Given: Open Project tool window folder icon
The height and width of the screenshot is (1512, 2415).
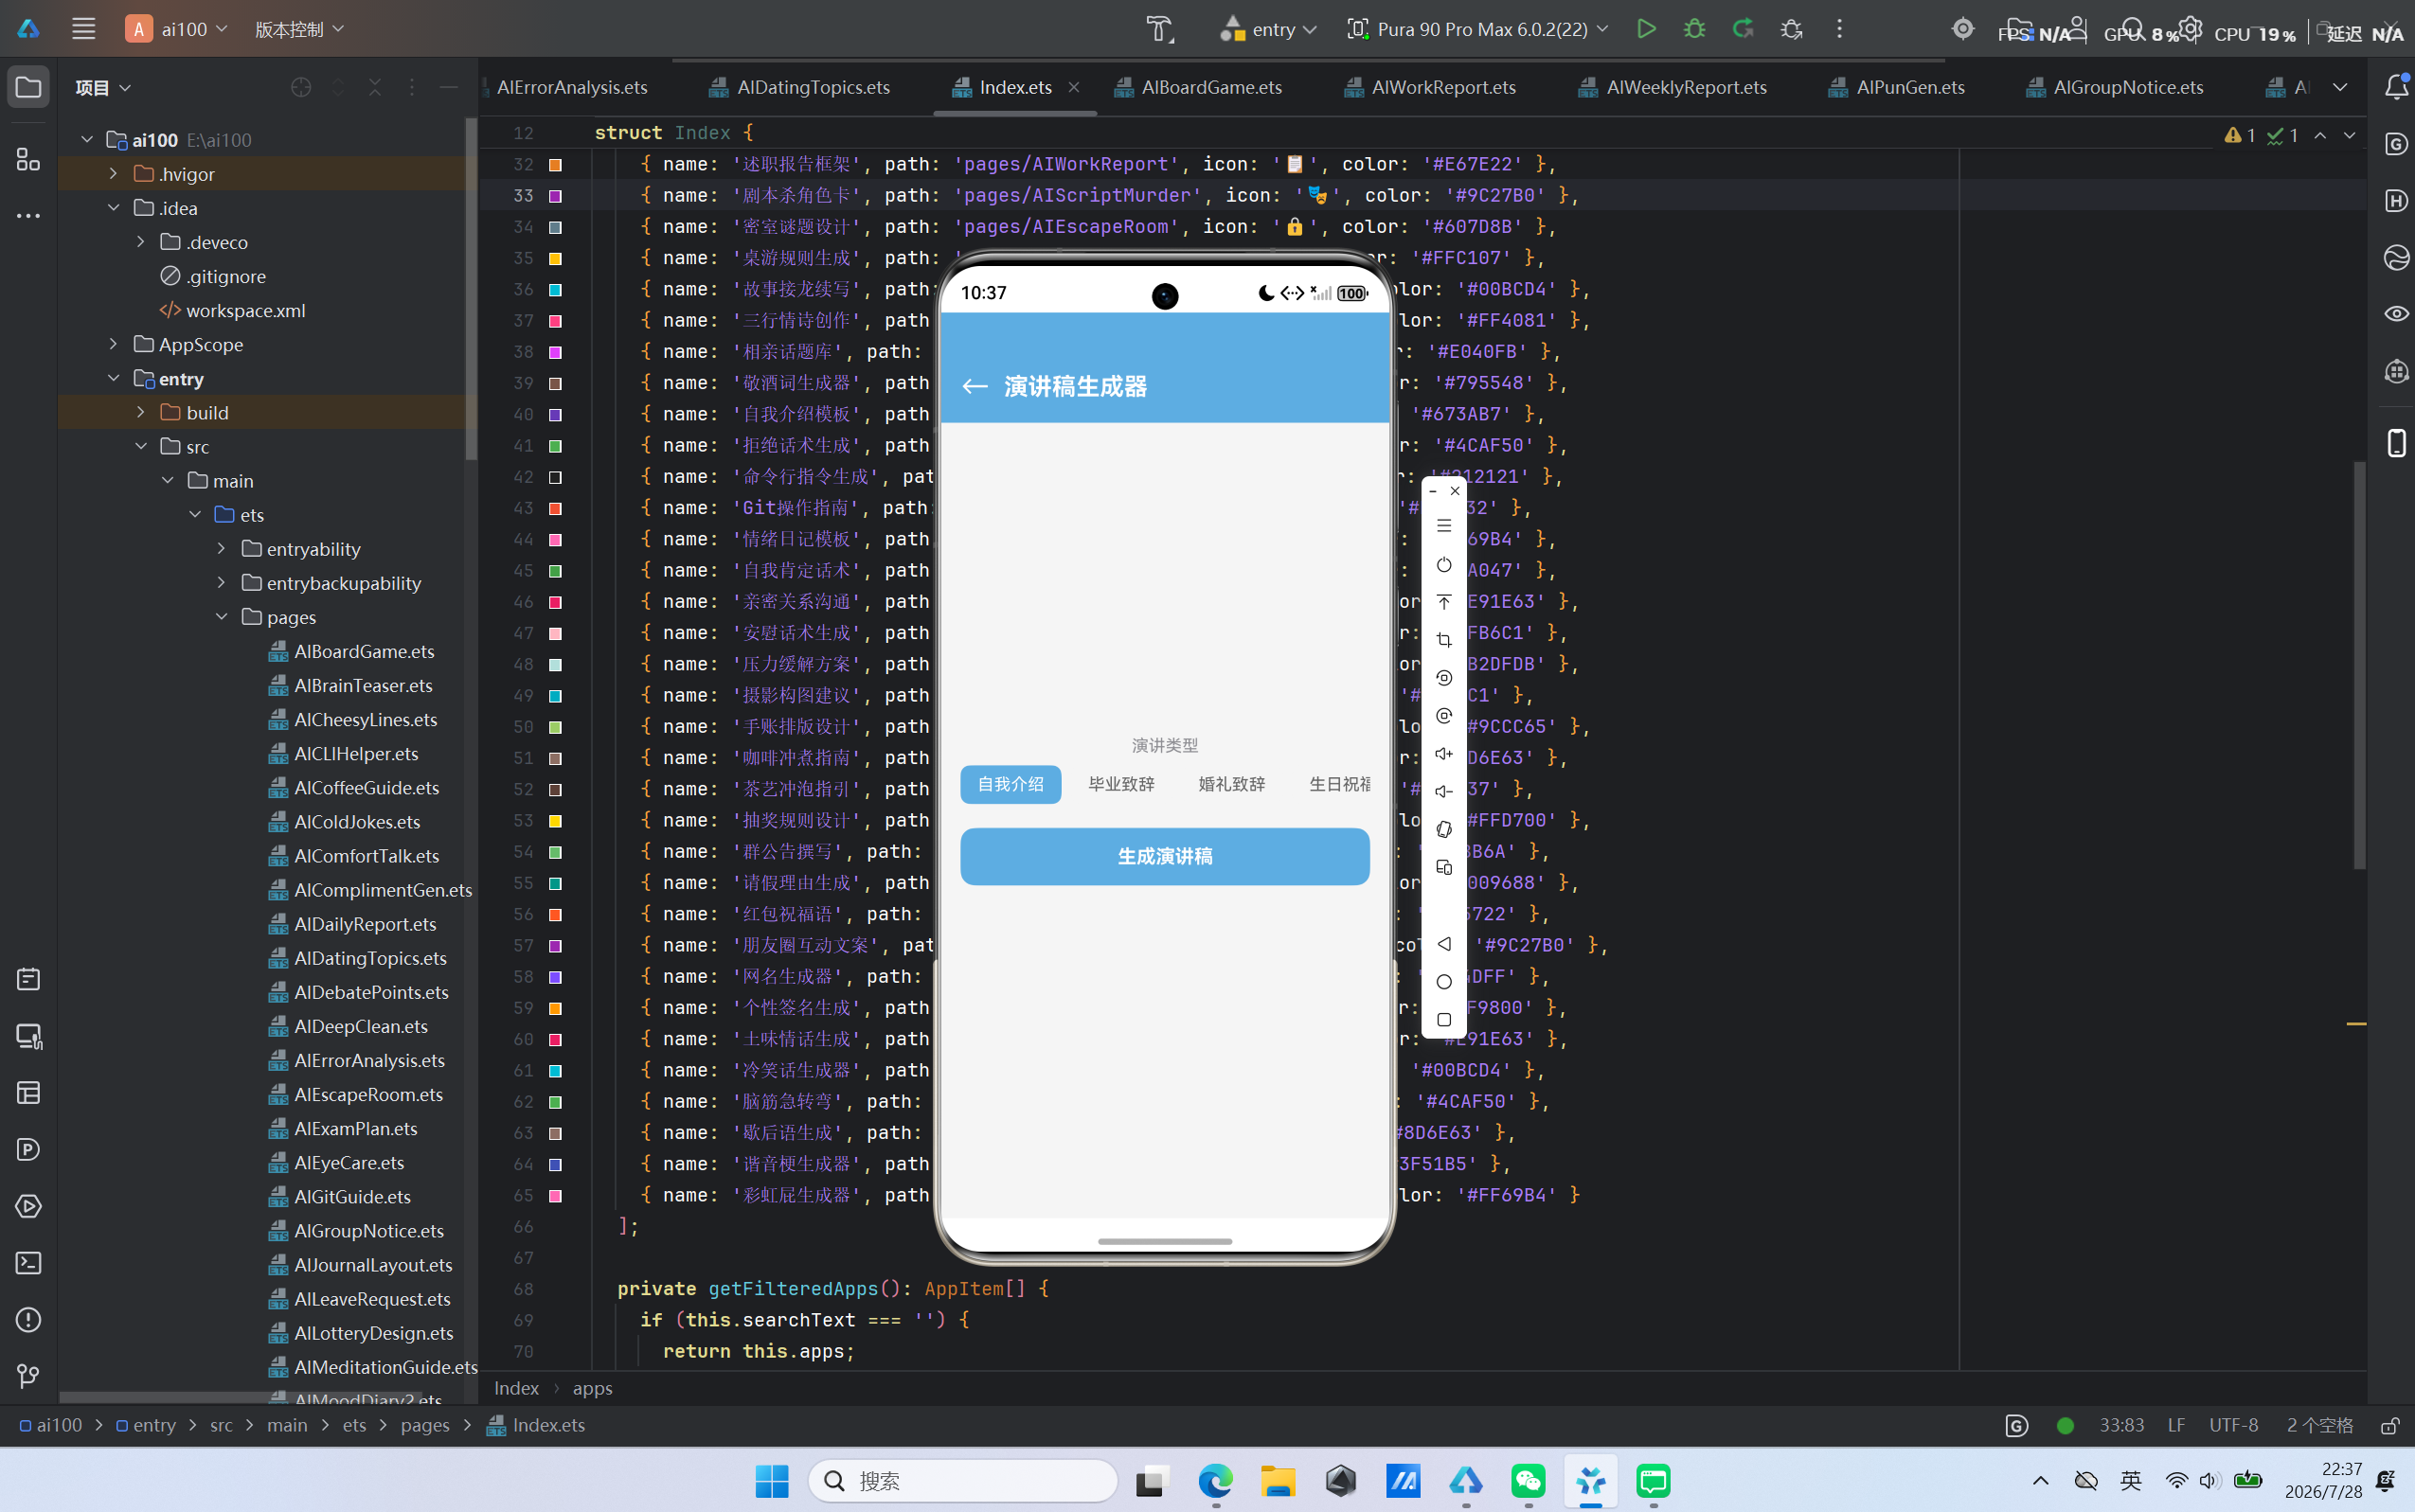Looking at the screenshot, I should [x=28, y=87].
